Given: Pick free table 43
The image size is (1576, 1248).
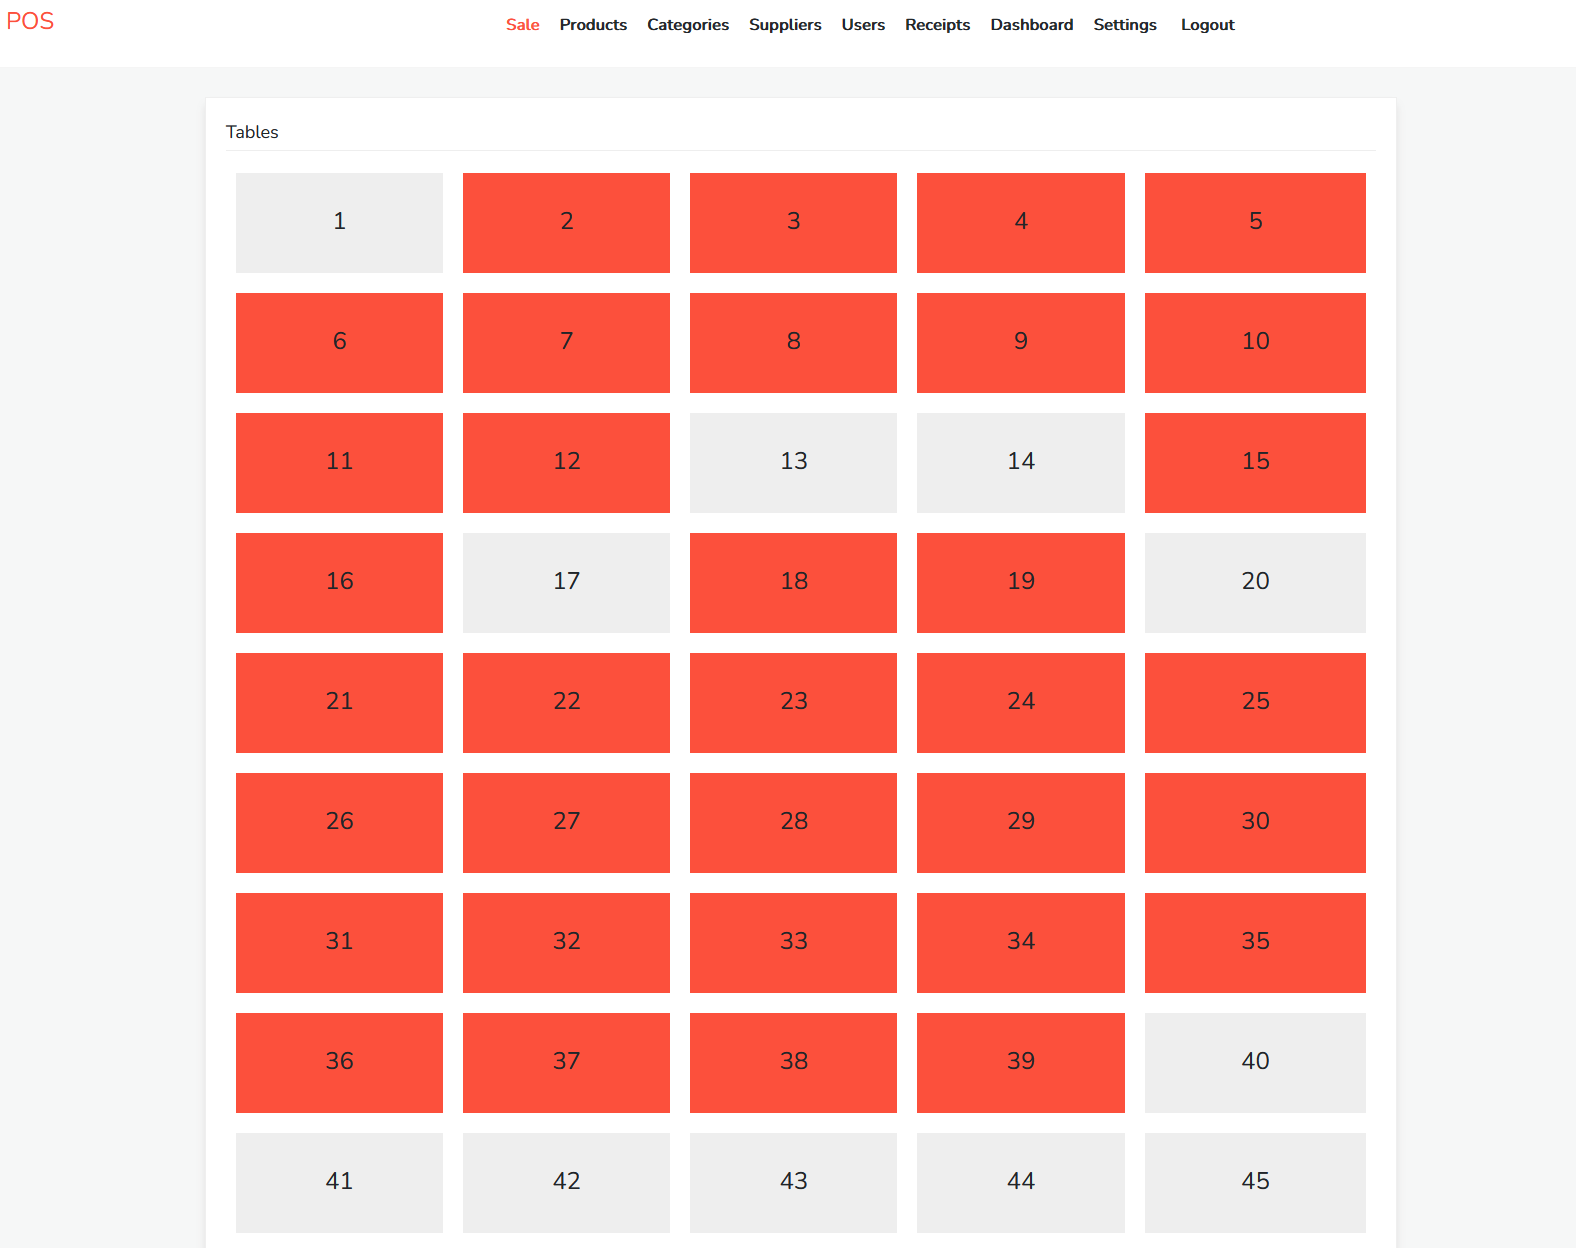Looking at the screenshot, I should pyautogui.click(x=793, y=1182).
